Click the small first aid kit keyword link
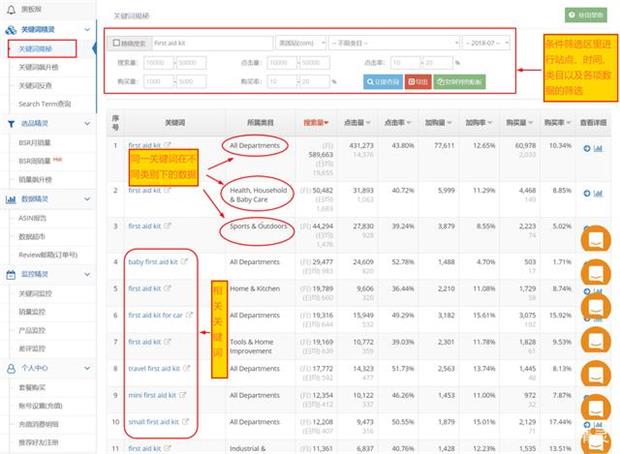Viewport: 620px width, 454px height. 151,422
